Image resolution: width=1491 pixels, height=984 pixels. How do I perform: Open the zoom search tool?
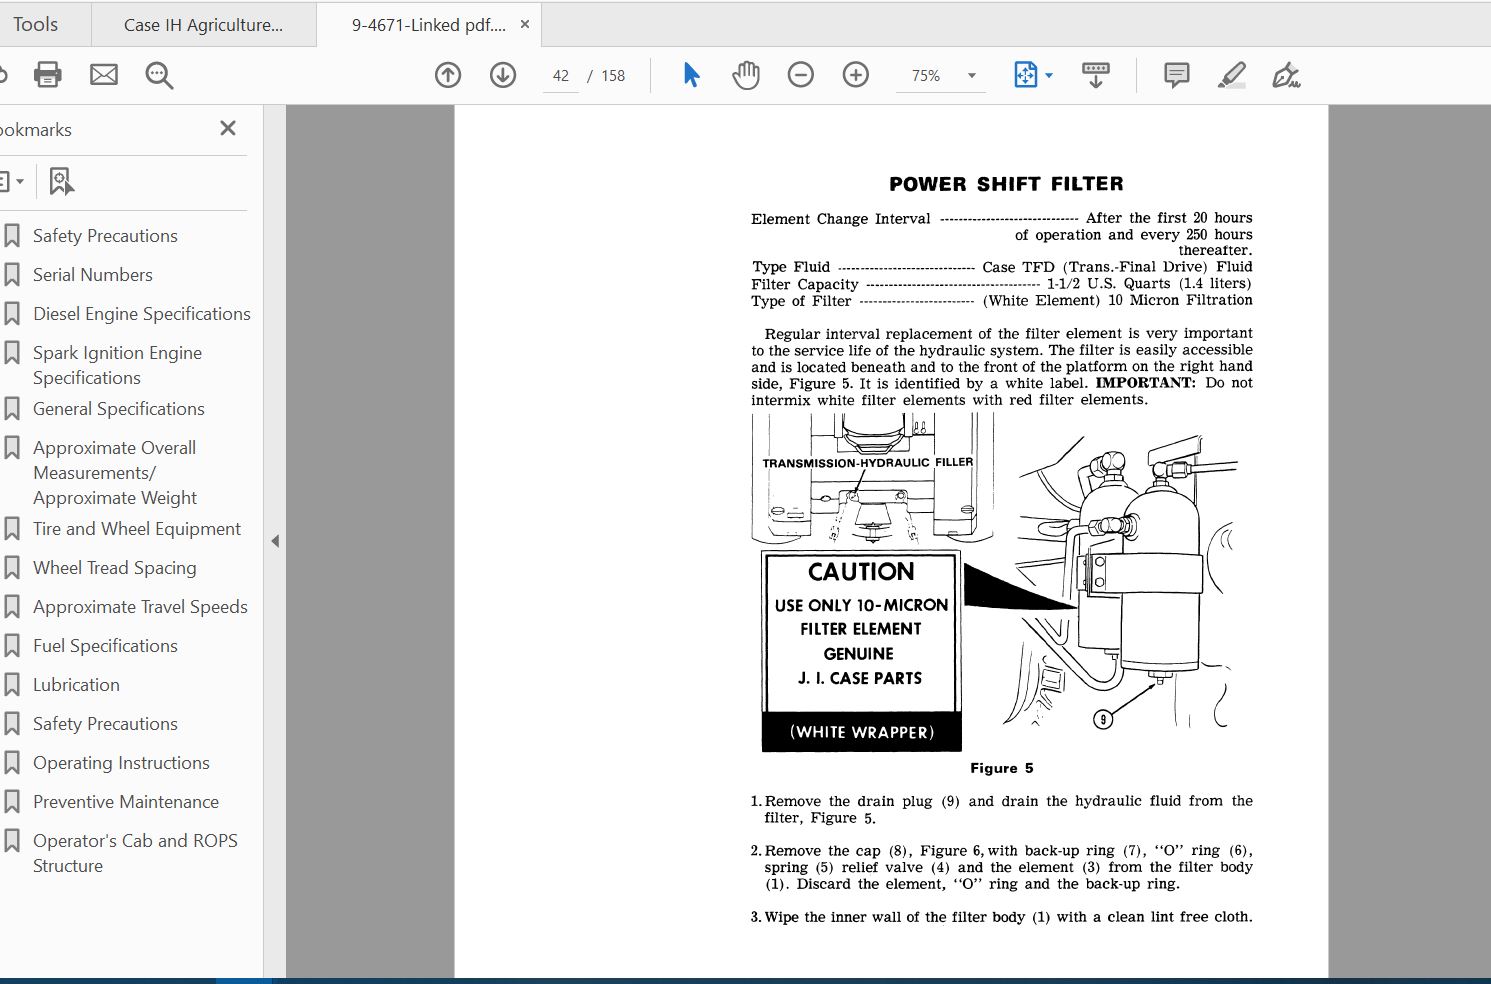[x=159, y=74]
